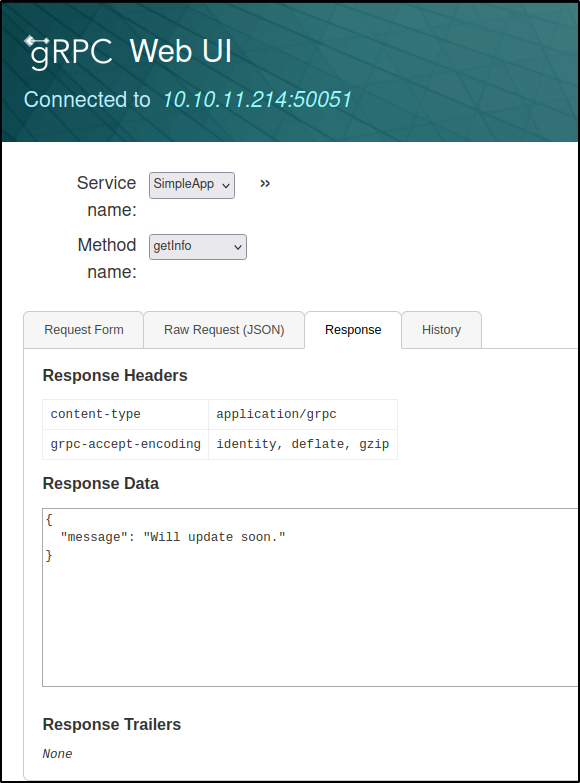Image resolution: width=580 pixels, height=783 pixels.
Task: Switch to the Request Form tab
Action: pyautogui.click(x=84, y=330)
